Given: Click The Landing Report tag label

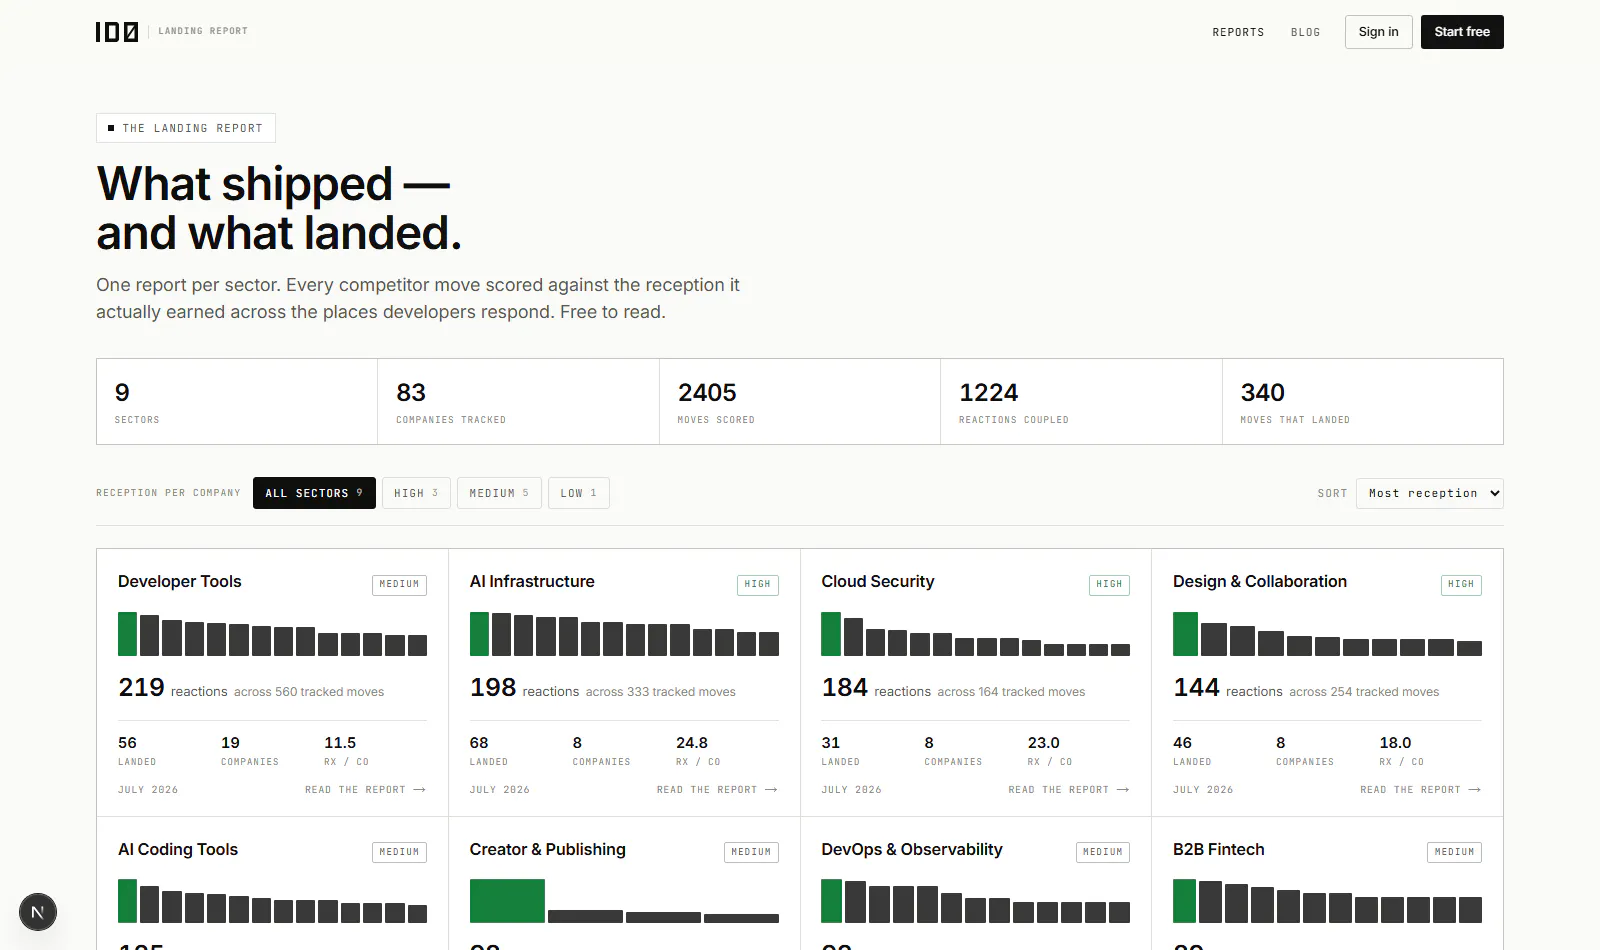Looking at the screenshot, I should (186, 128).
